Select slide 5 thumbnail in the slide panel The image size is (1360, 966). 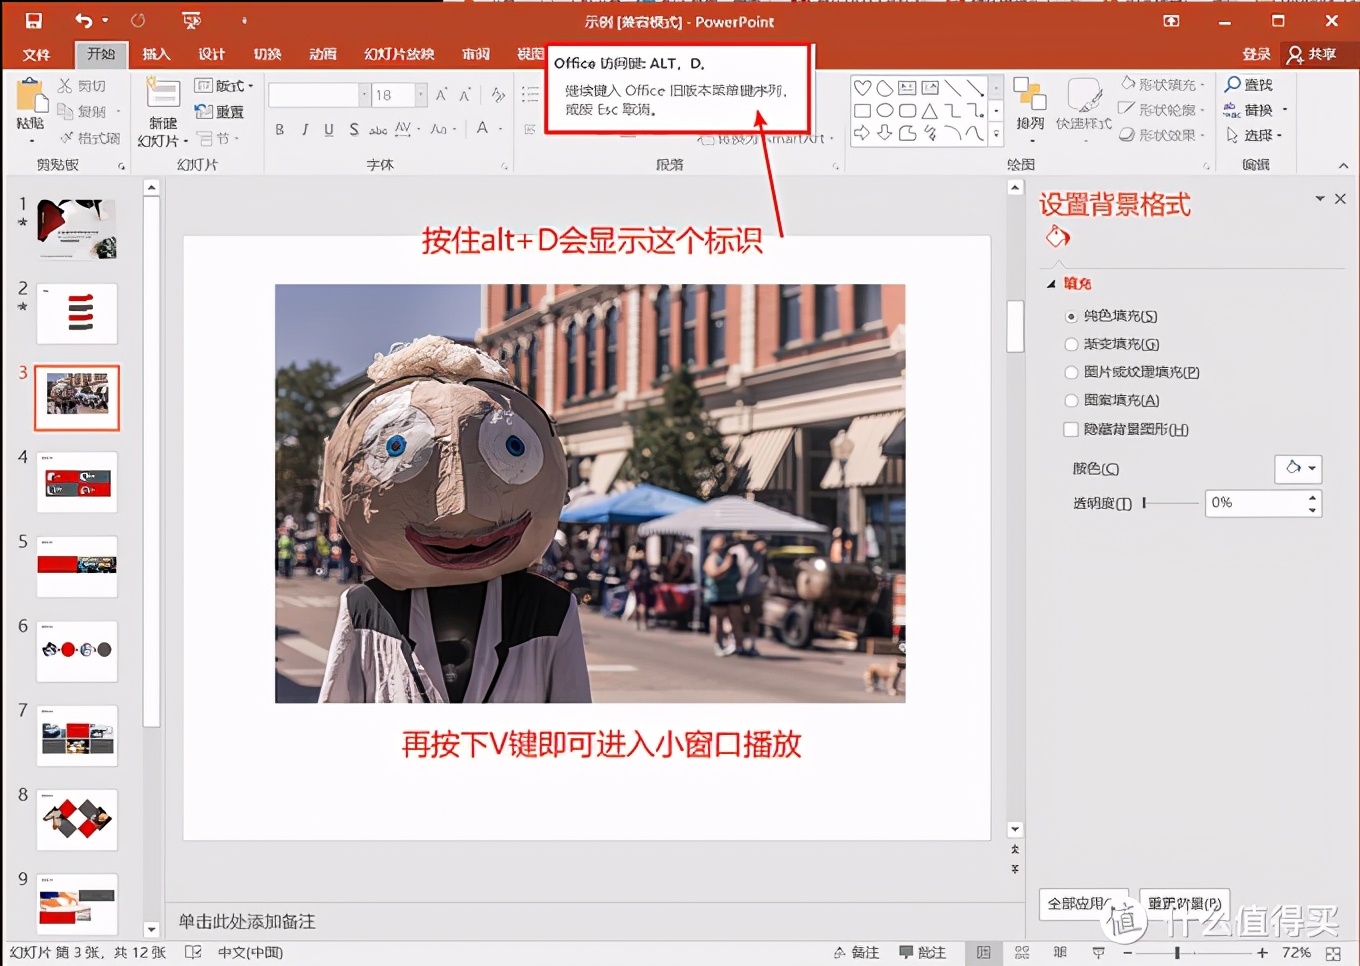(x=76, y=566)
